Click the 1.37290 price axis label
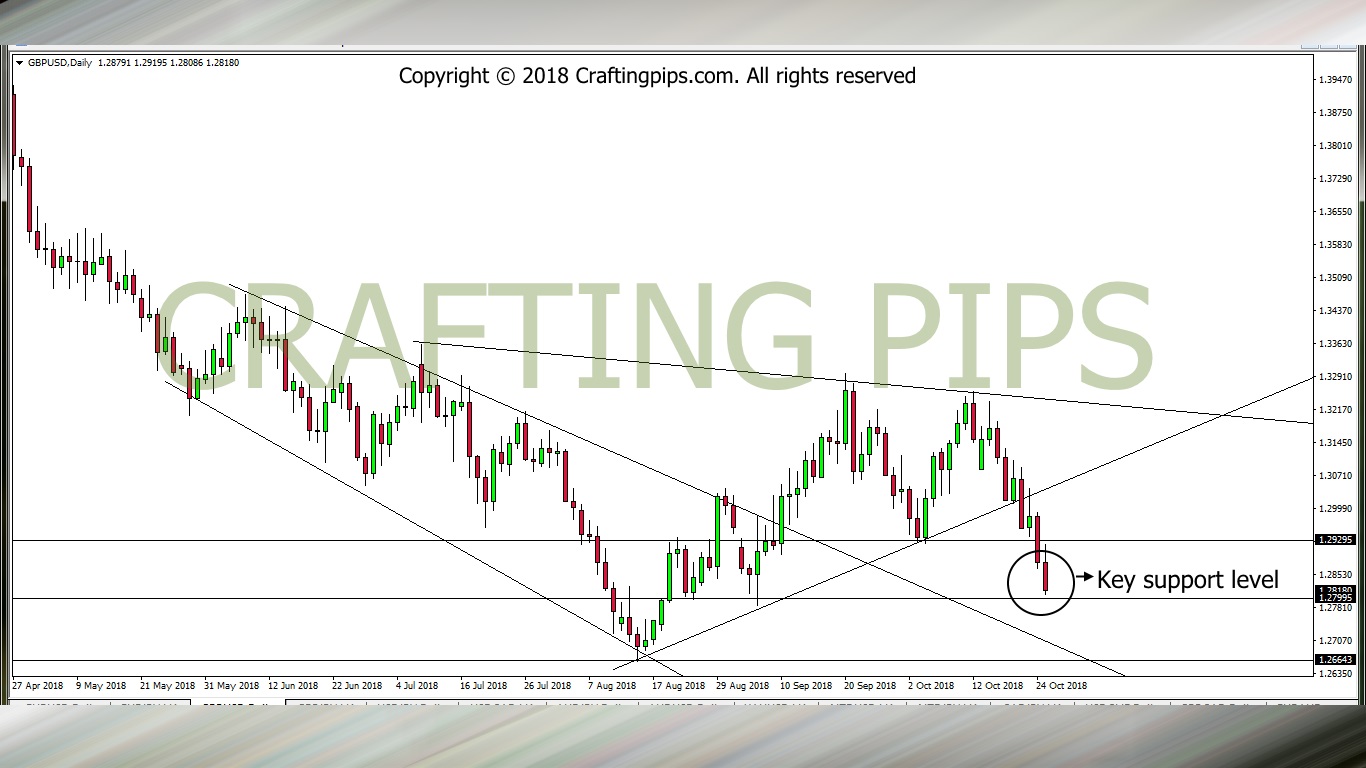Screen dimensions: 1366x768 pyautogui.click(x=1337, y=179)
